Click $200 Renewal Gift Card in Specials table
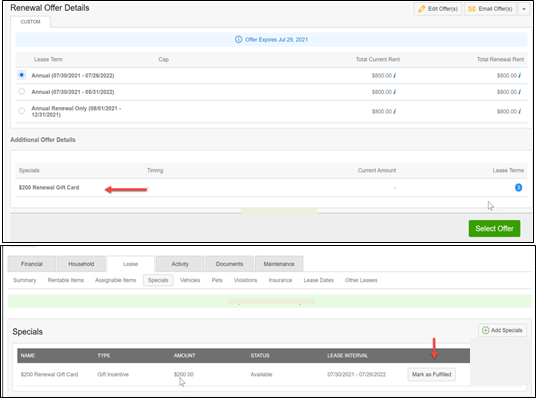Viewport: 537px width, 398px height. coord(49,374)
